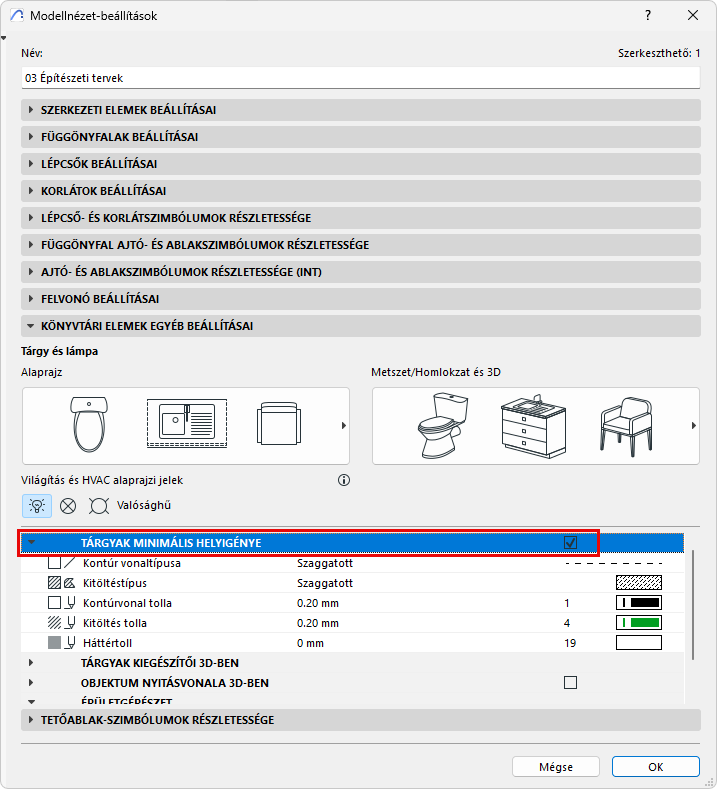
Task: Choose the 3D toilet preview
Action: (443, 426)
